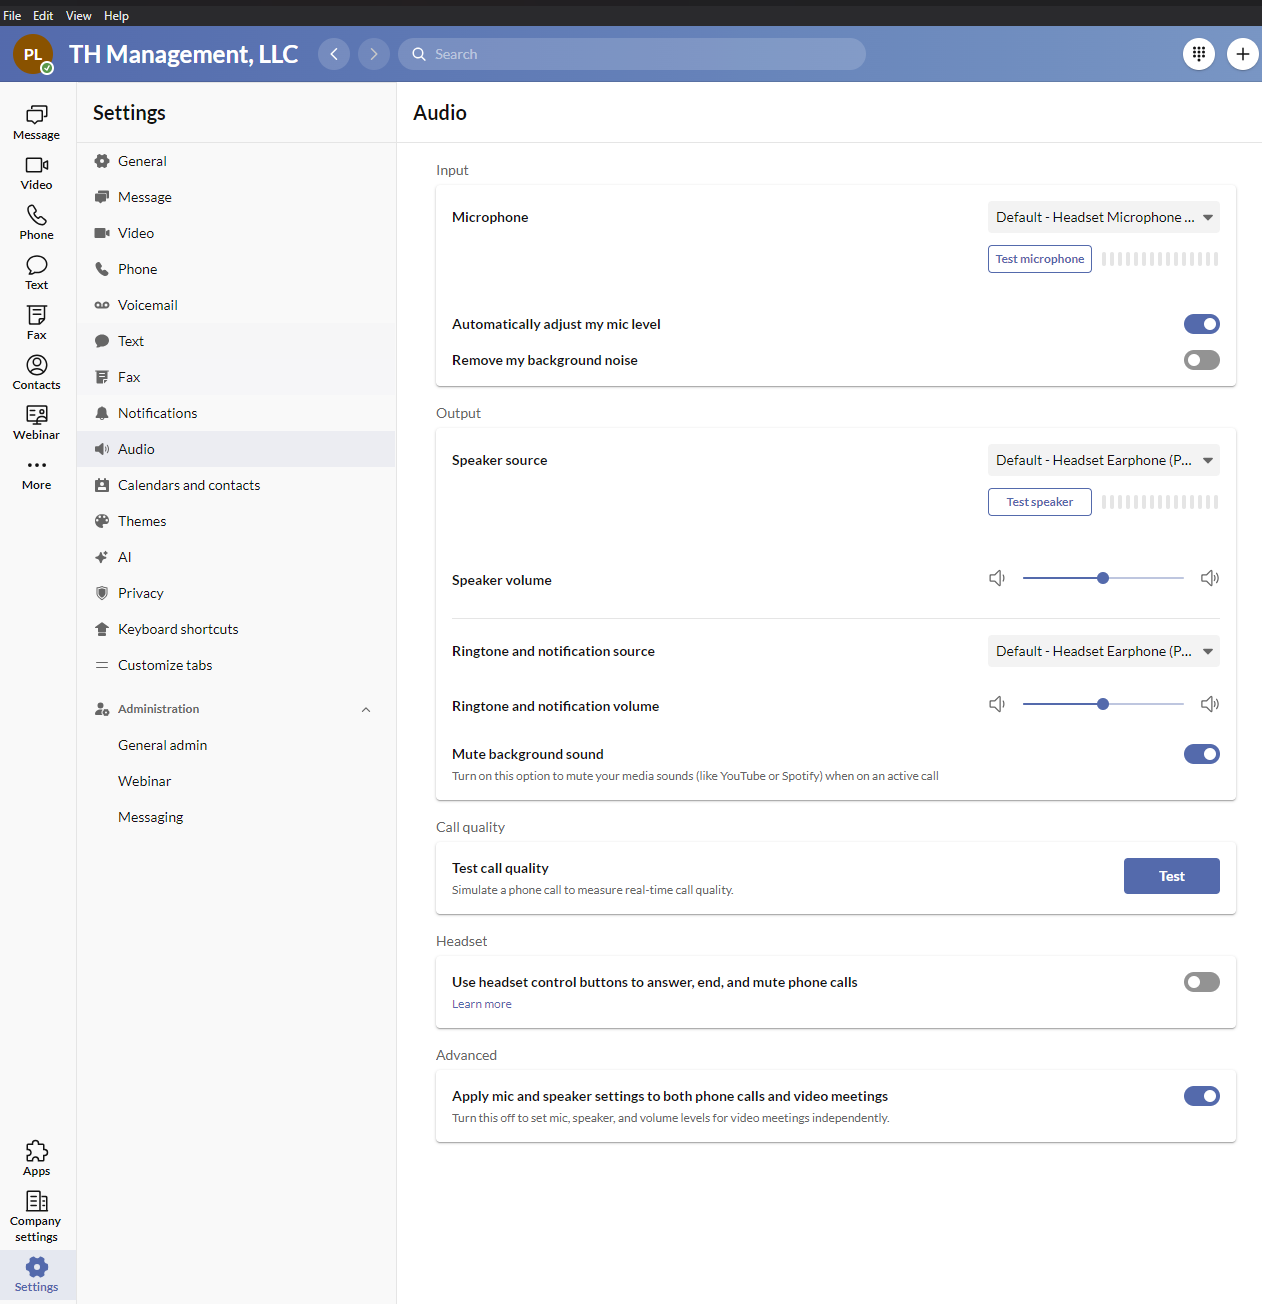Click the Test microphone button
This screenshot has width=1262, height=1304.
coord(1039,259)
